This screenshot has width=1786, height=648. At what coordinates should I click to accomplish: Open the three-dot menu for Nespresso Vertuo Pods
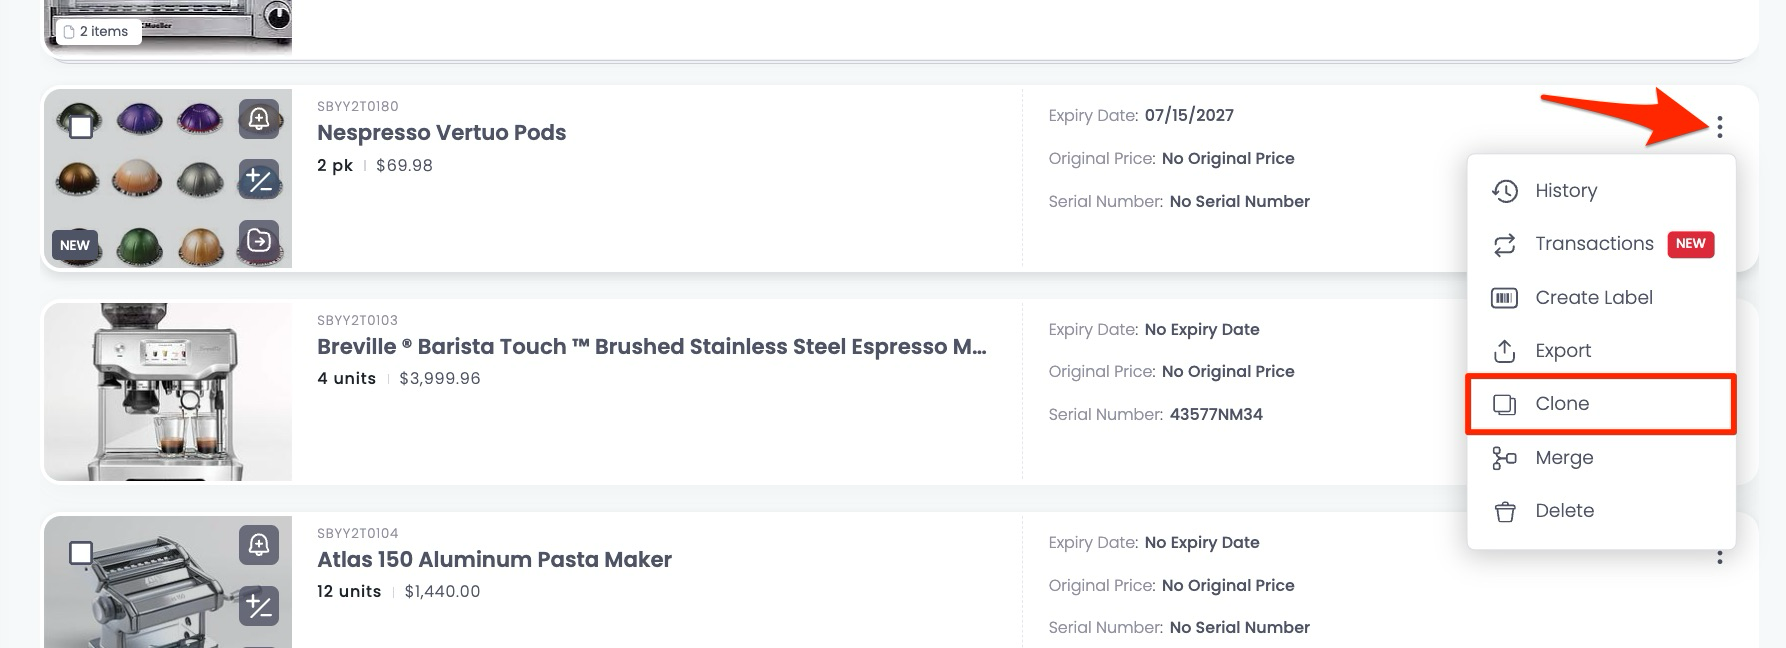pos(1720,127)
